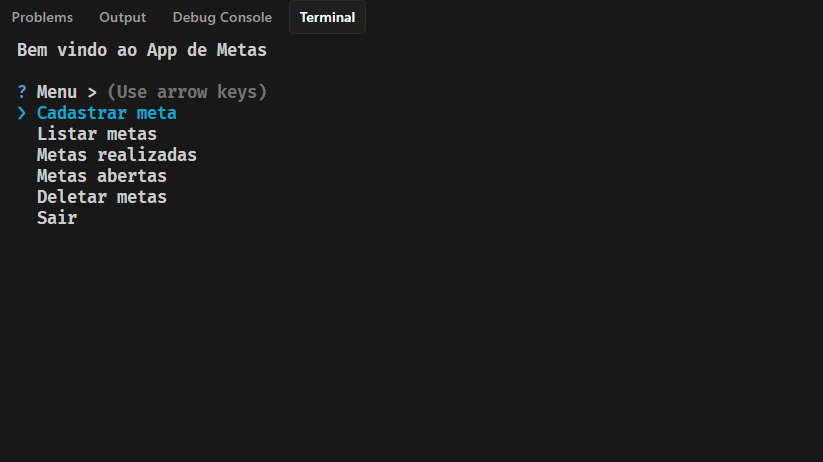The height and width of the screenshot is (462, 823).
Task: Focus the empty terminal area below Sair
Action: pyautogui.click(x=400, y=340)
